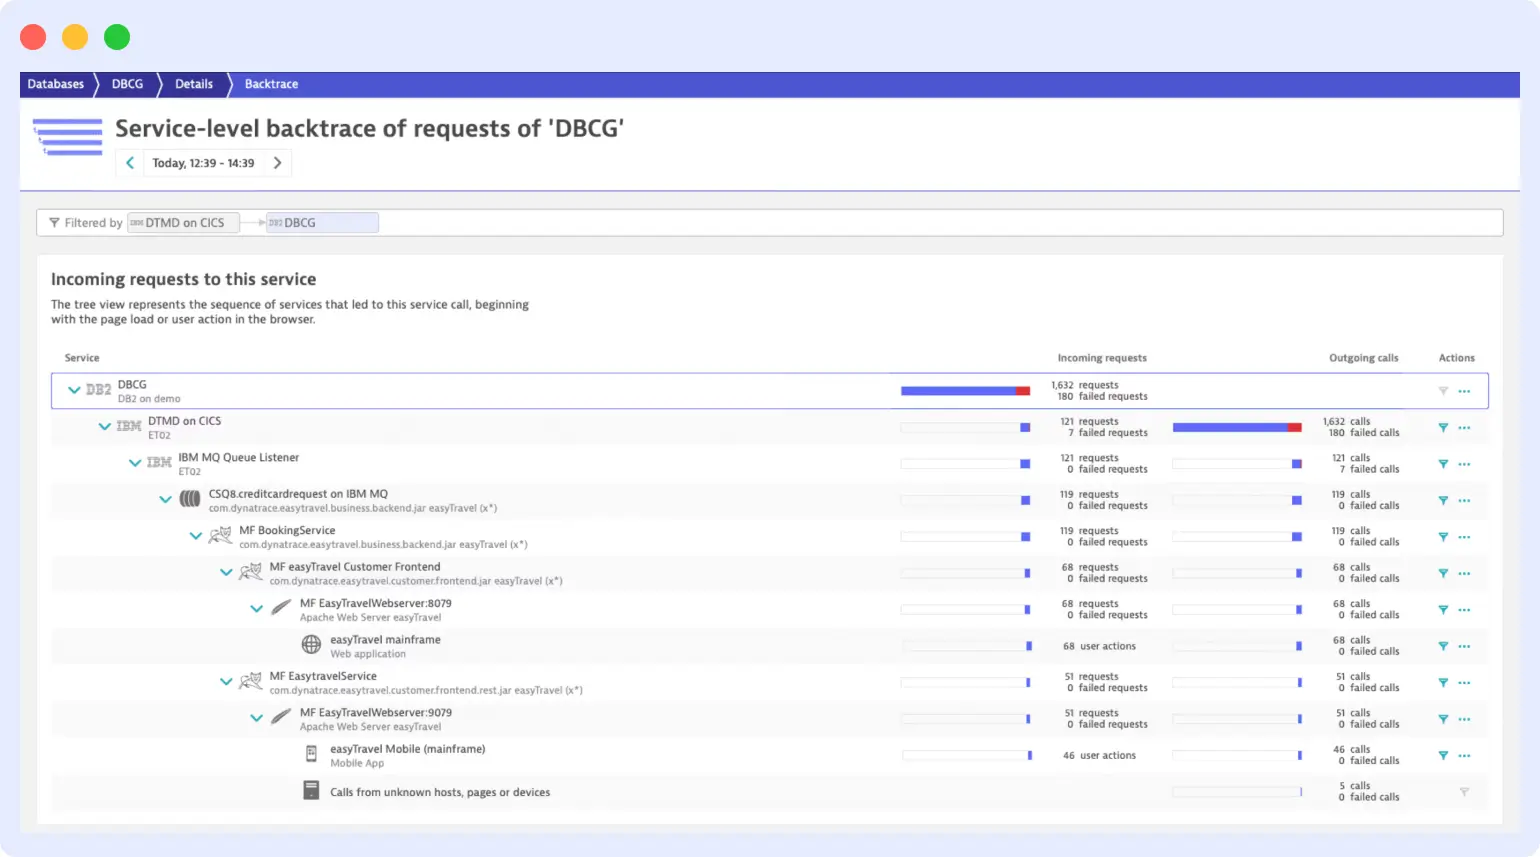Filter by MF easyTravel Customer Frontend row

coord(1443,574)
